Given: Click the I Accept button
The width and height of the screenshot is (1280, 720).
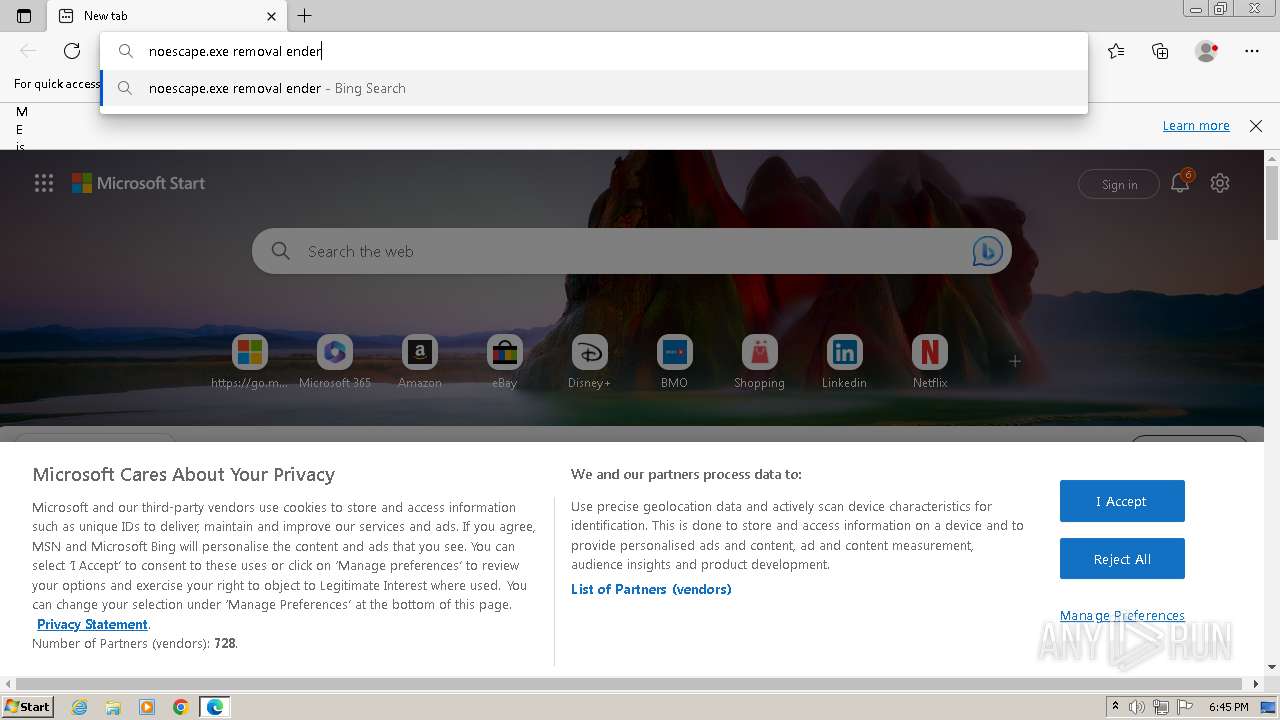Looking at the screenshot, I should click(1122, 501).
